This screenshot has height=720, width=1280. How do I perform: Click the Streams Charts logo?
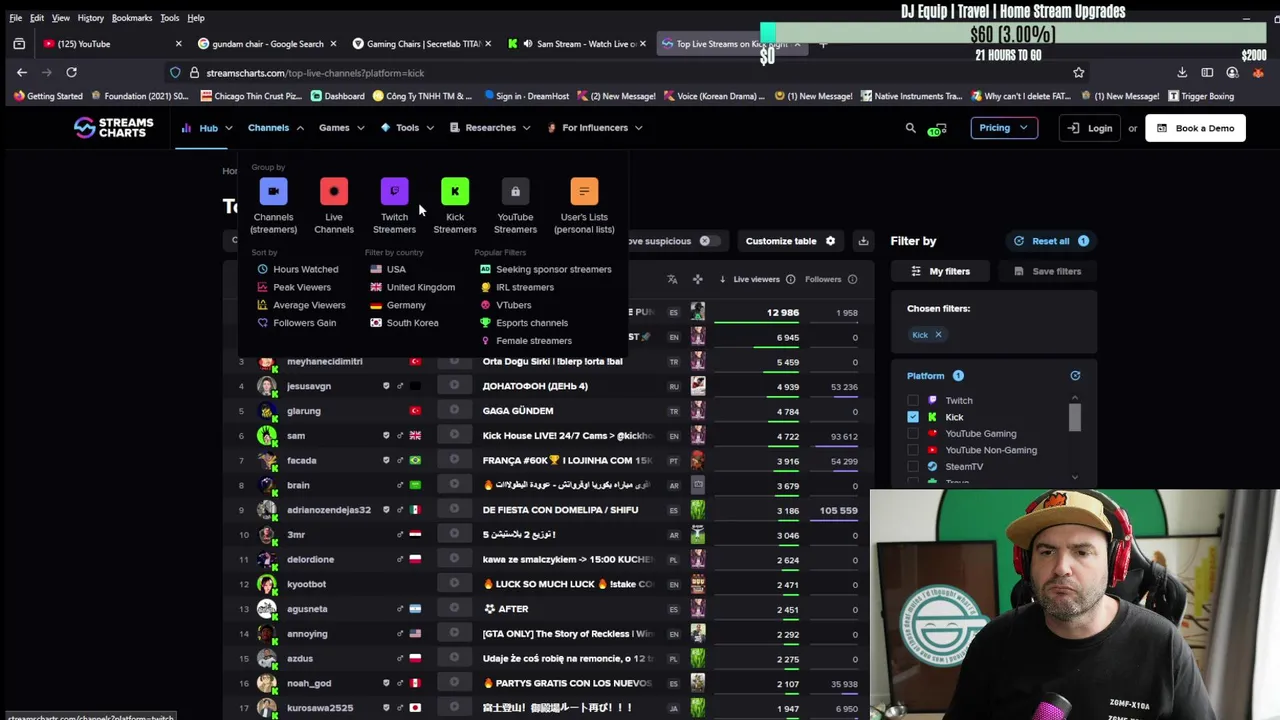tap(113, 128)
